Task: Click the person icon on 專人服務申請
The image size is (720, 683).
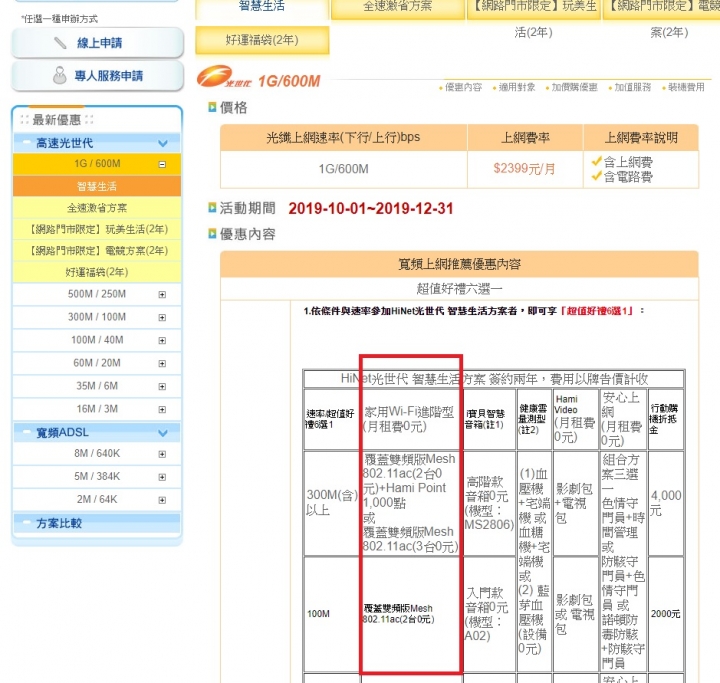Action: pos(59,75)
